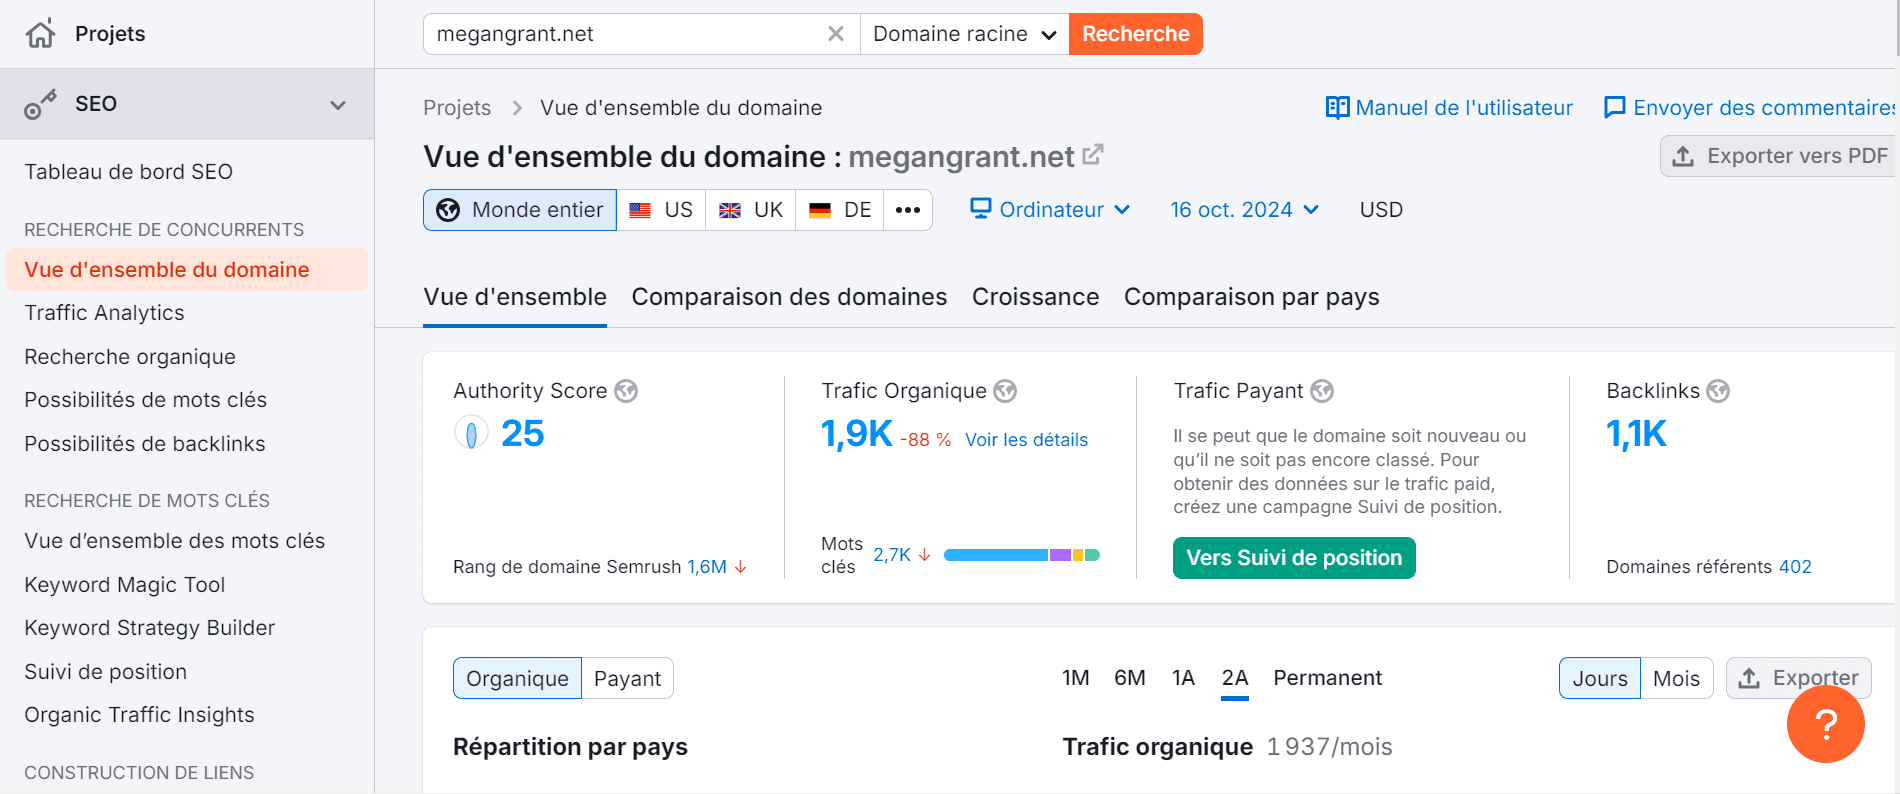Image resolution: width=1900 pixels, height=794 pixels.
Task: Open Suivi de position in sidebar
Action: [106, 672]
